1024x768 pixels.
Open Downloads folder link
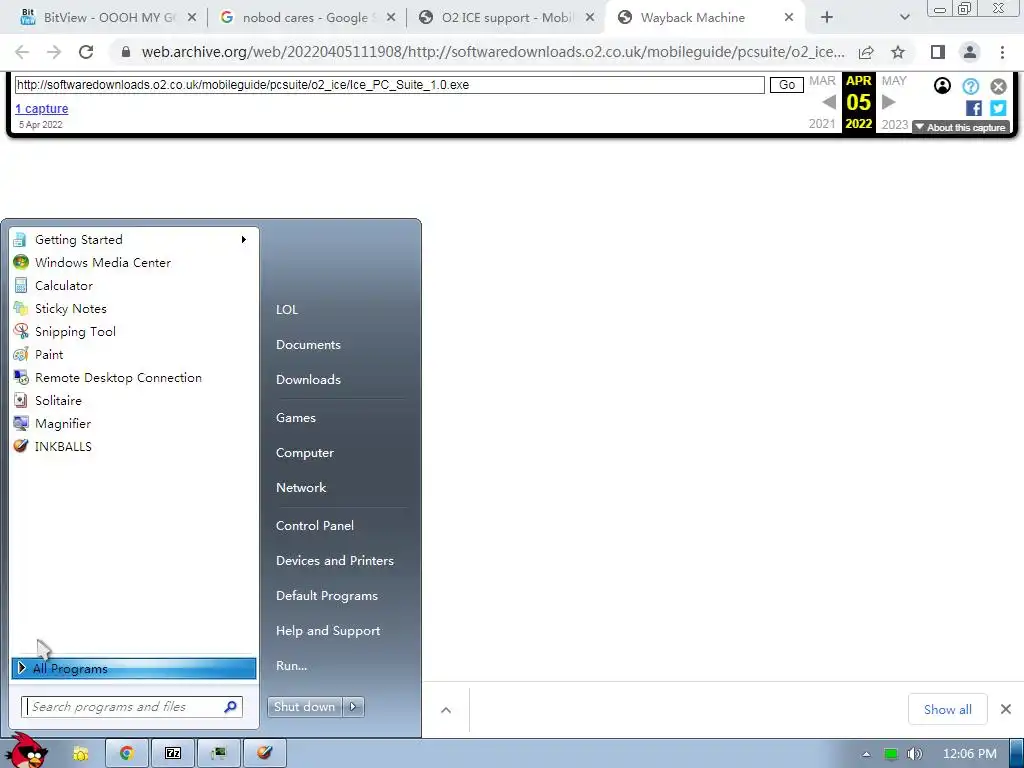pos(308,379)
